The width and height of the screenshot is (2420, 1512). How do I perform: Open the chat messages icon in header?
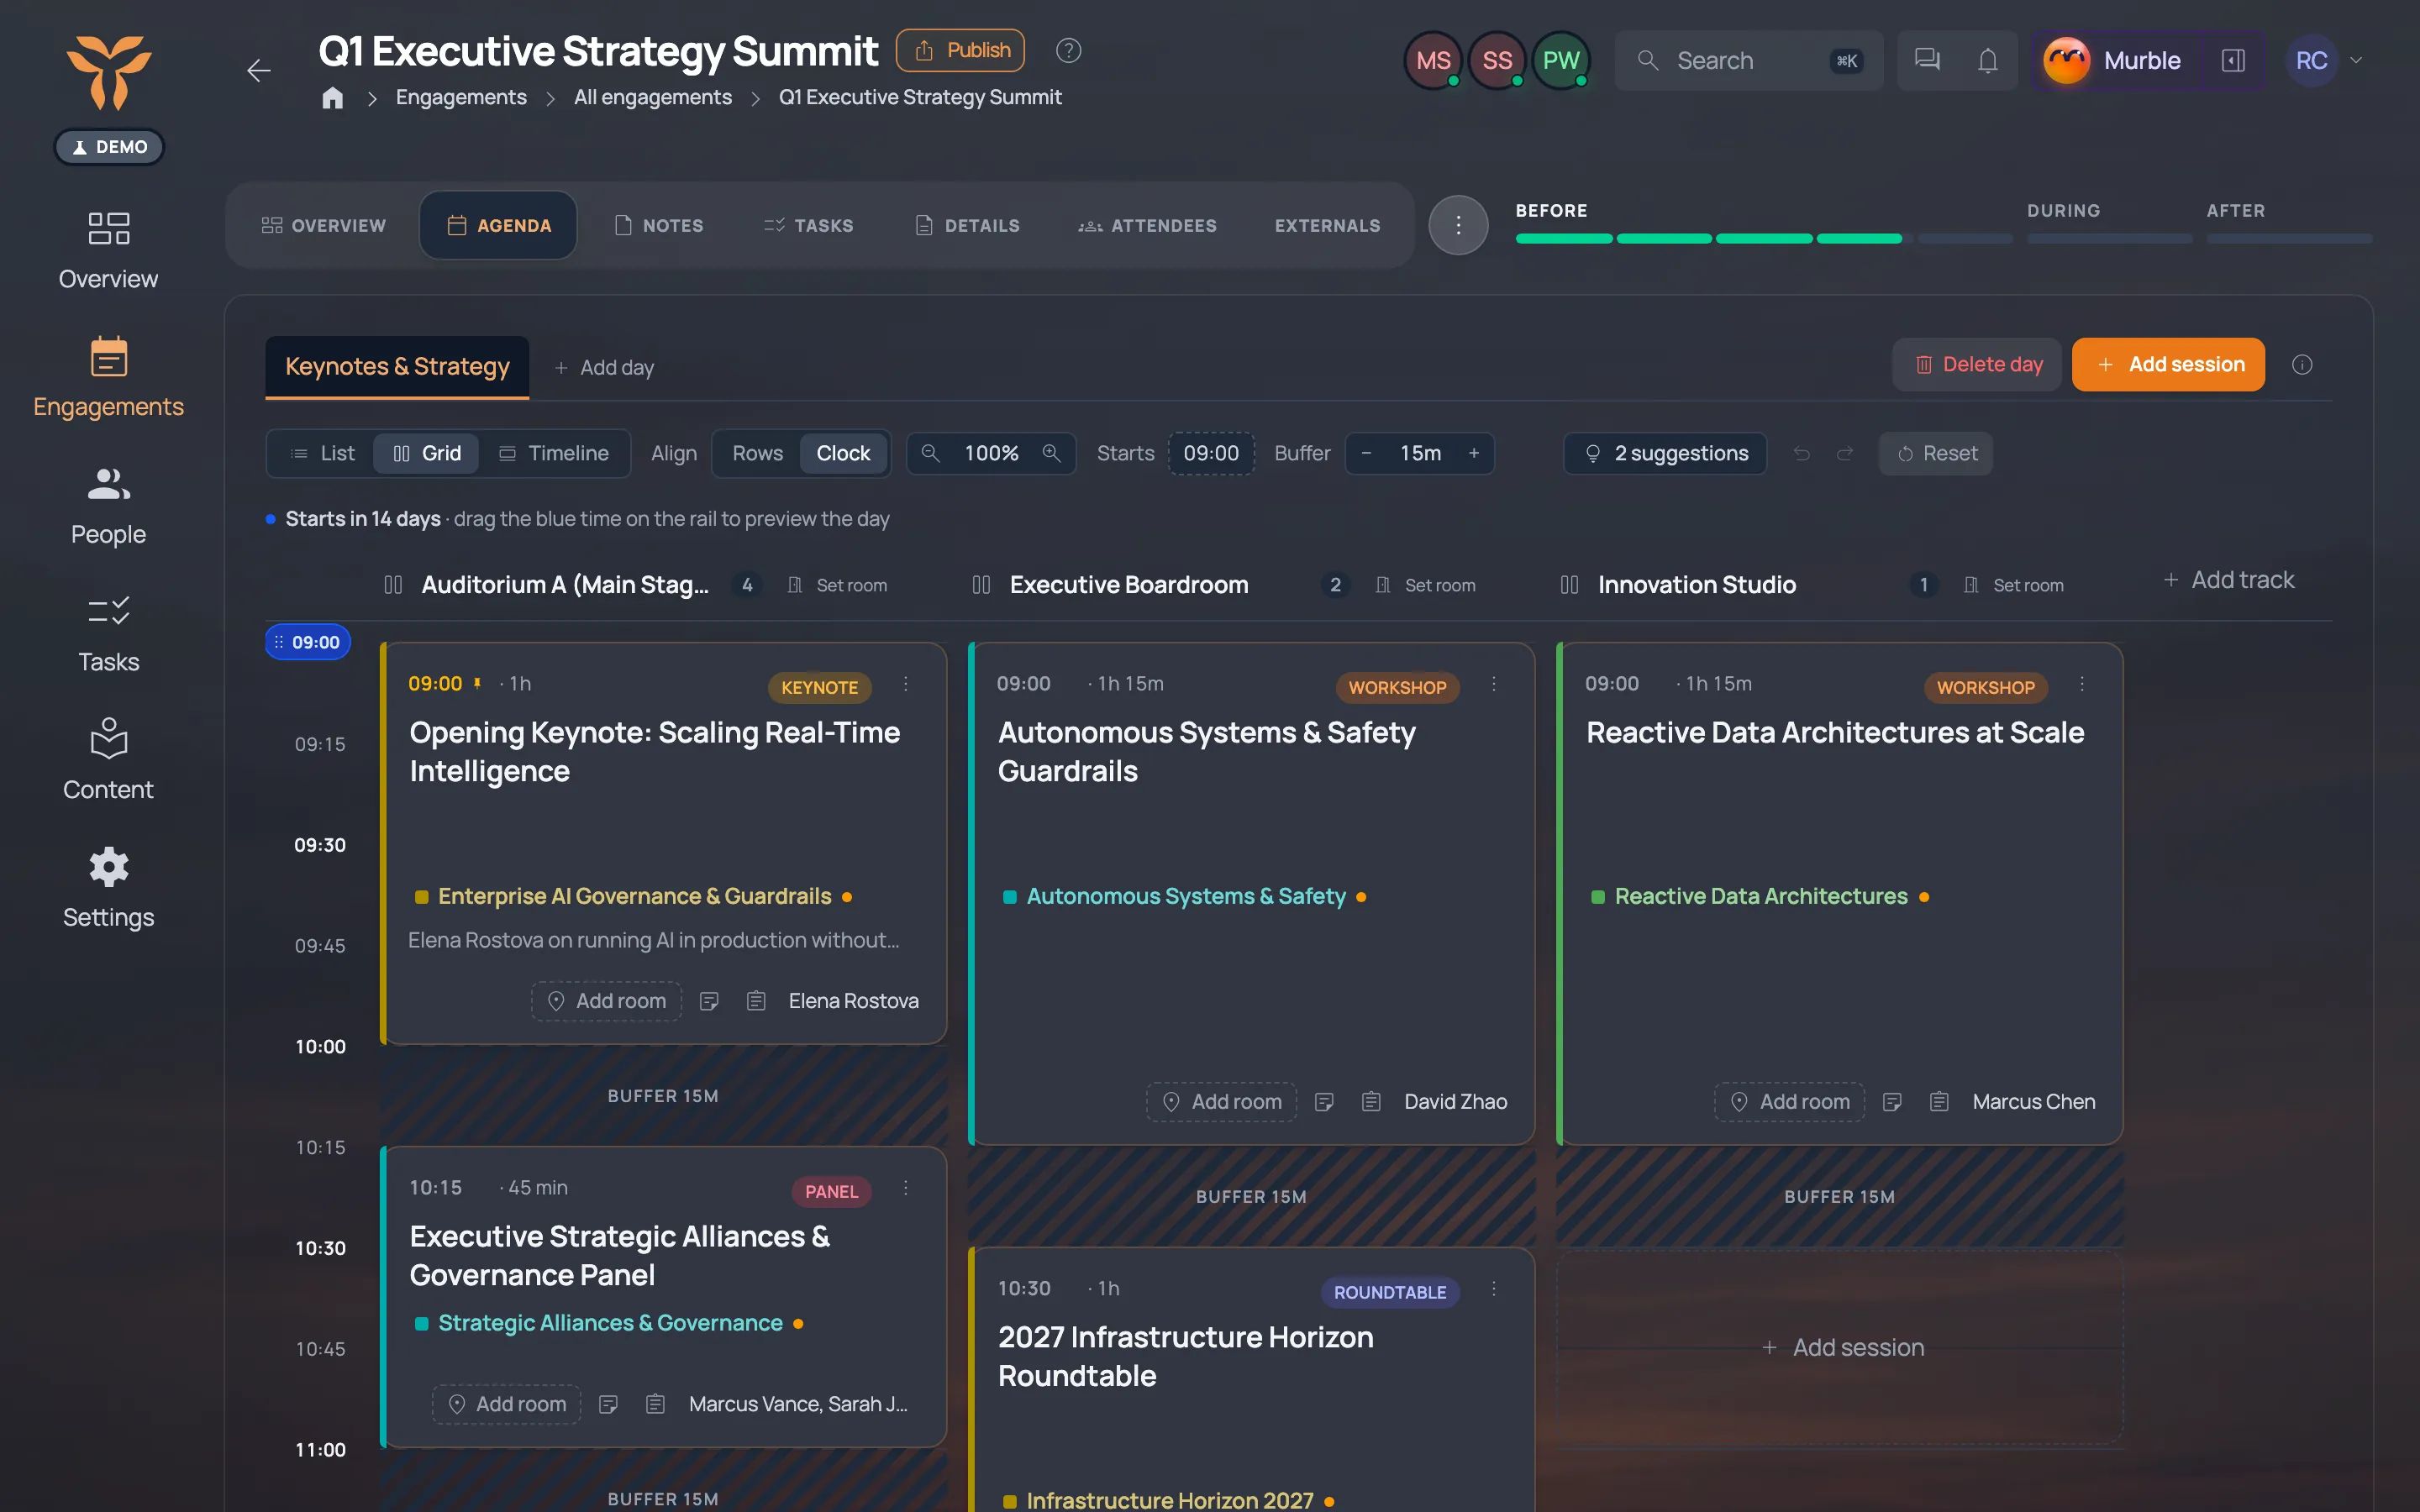coord(1927,60)
